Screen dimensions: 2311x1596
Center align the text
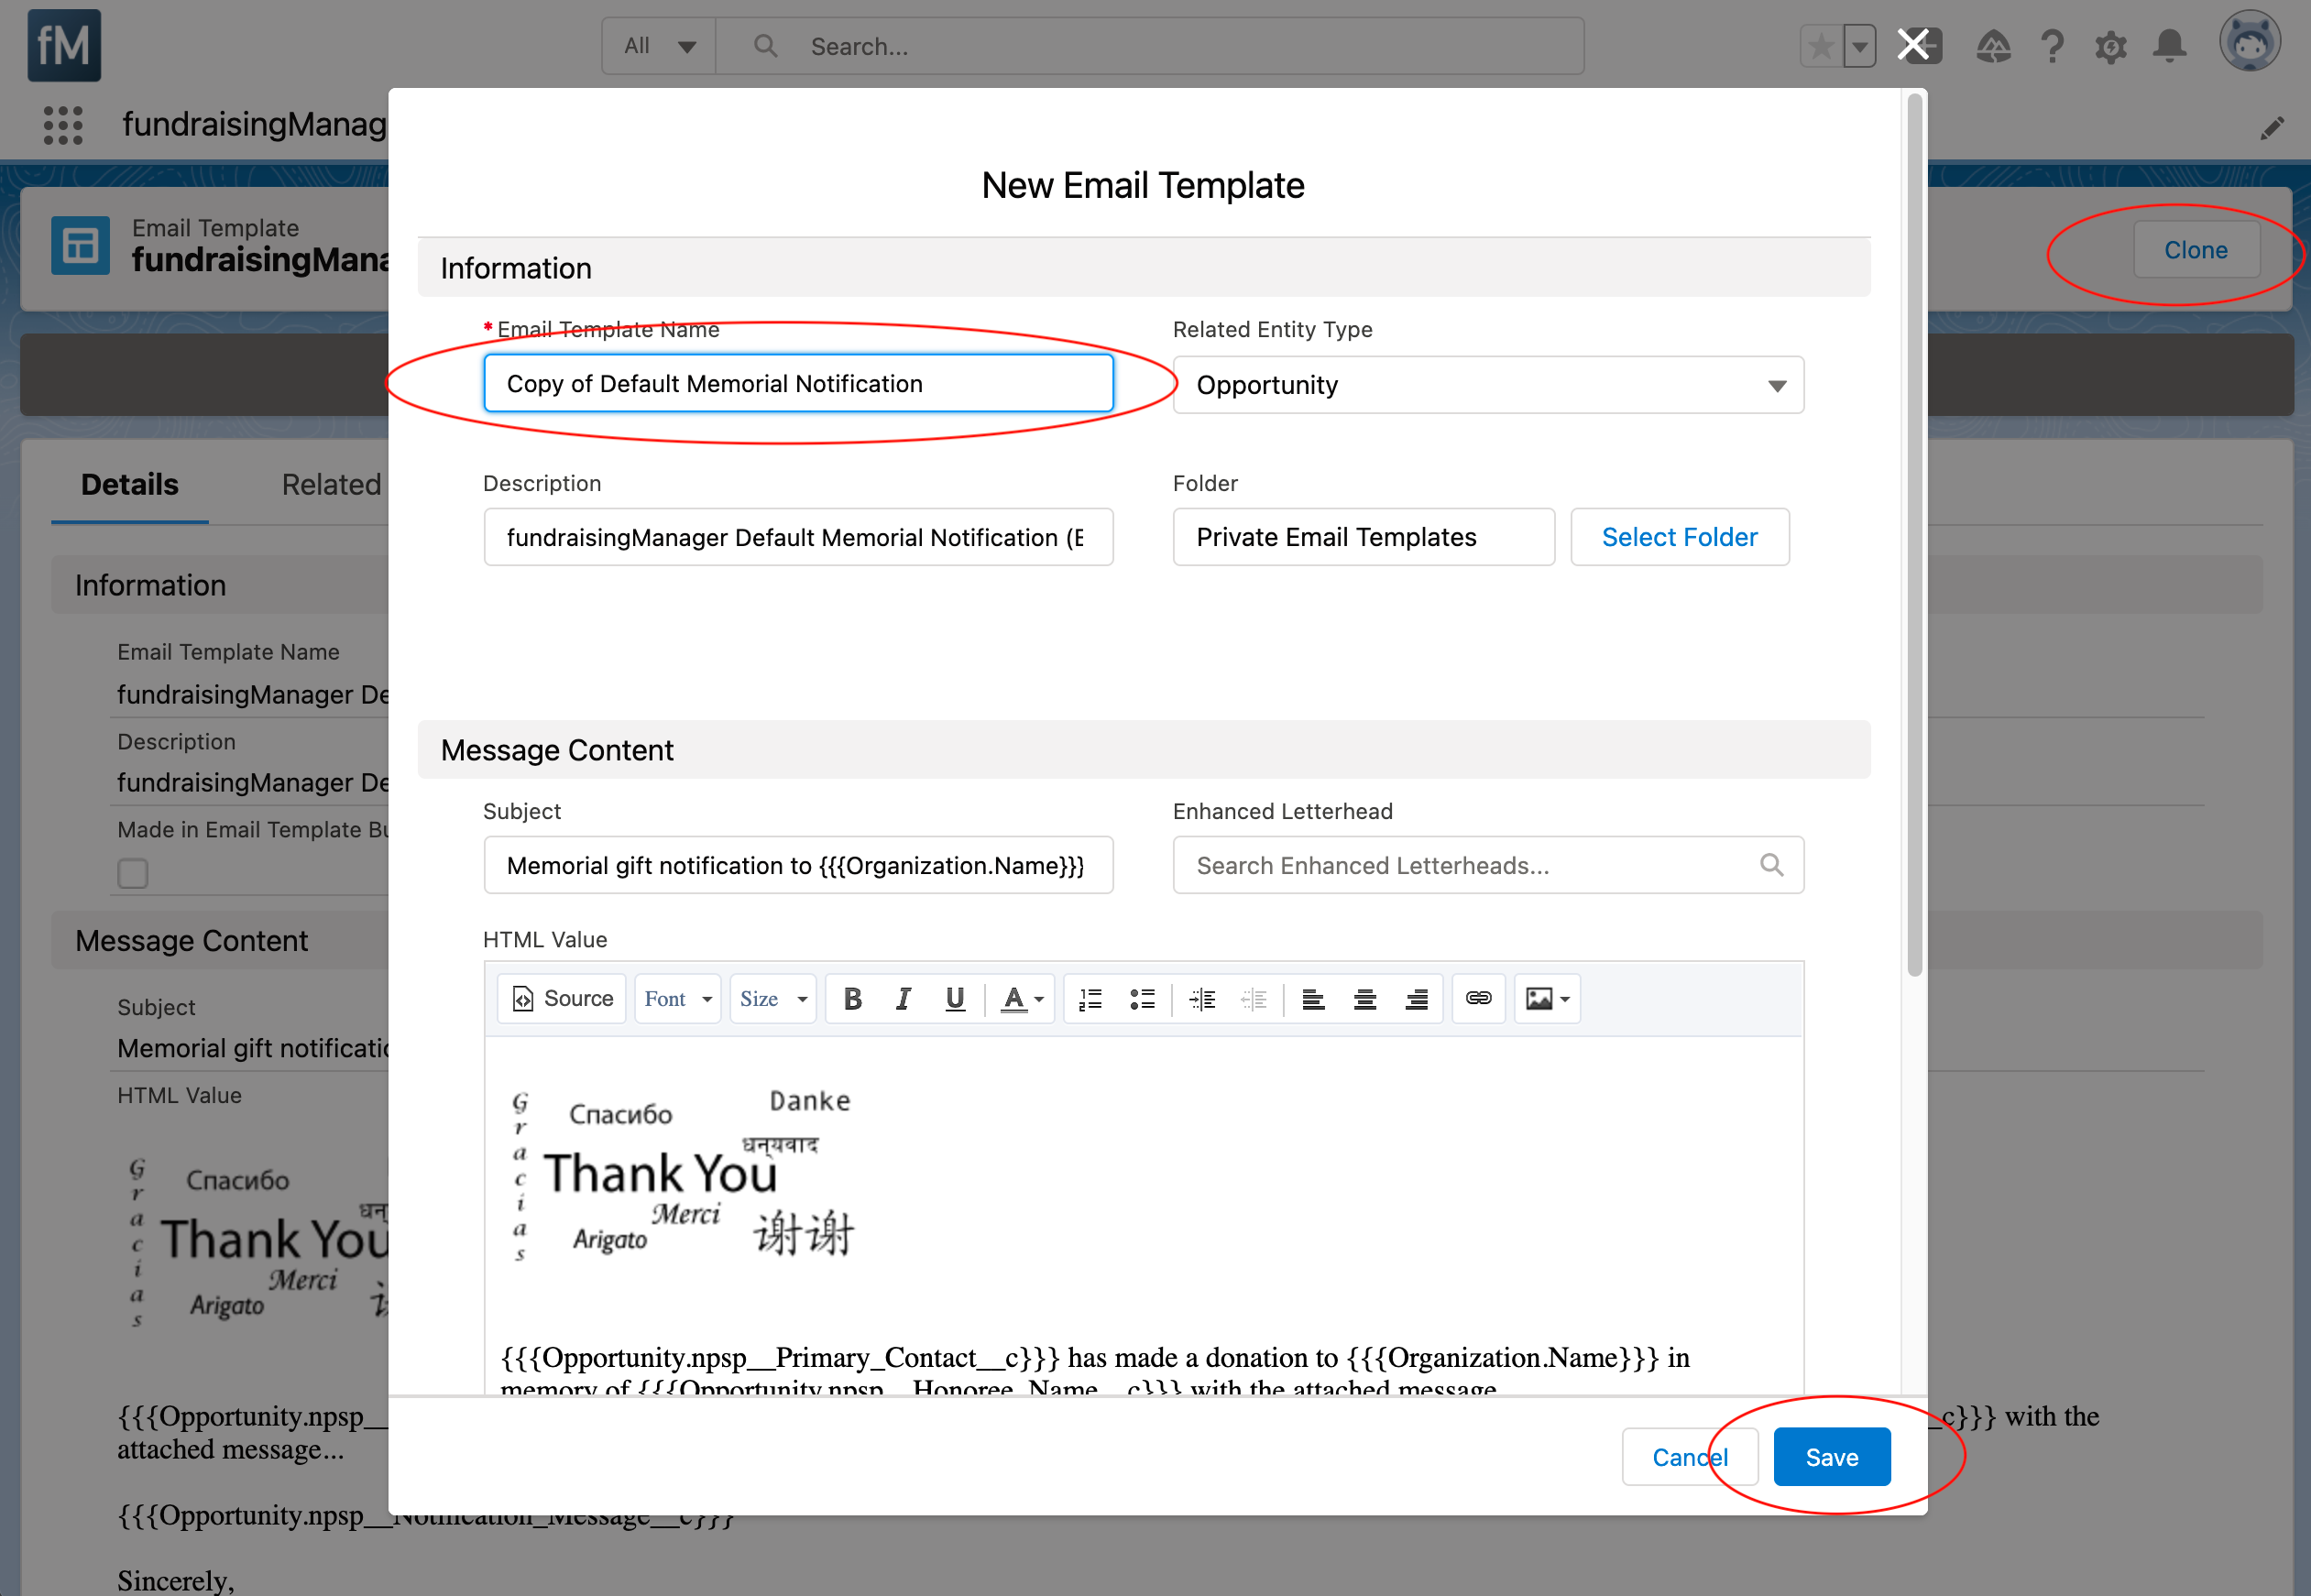(x=1364, y=998)
